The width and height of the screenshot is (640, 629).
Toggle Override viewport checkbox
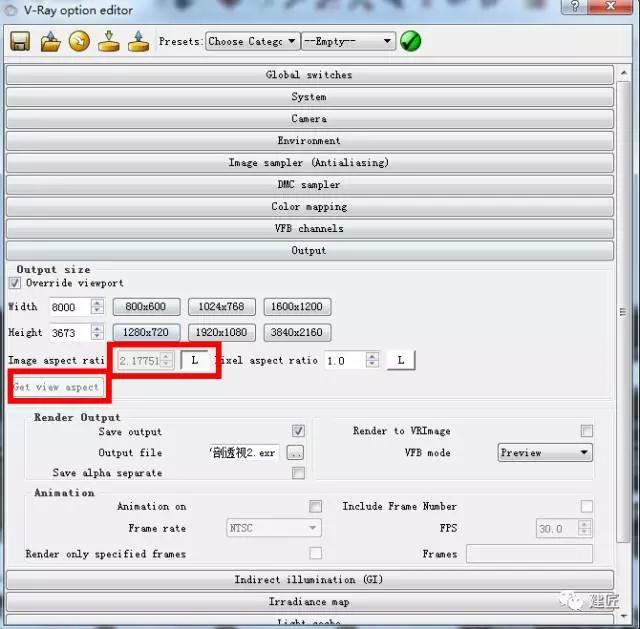pyautogui.click(x=15, y=283)
